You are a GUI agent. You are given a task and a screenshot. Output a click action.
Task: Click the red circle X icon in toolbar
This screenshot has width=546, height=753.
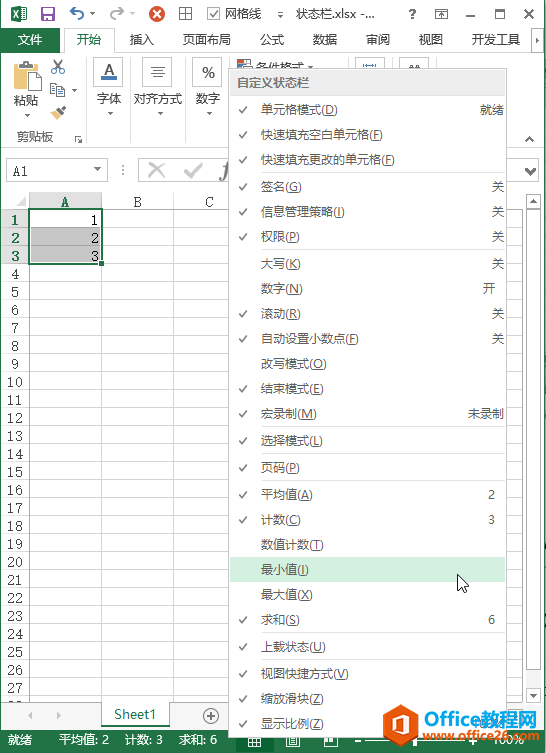coord(157,14)
